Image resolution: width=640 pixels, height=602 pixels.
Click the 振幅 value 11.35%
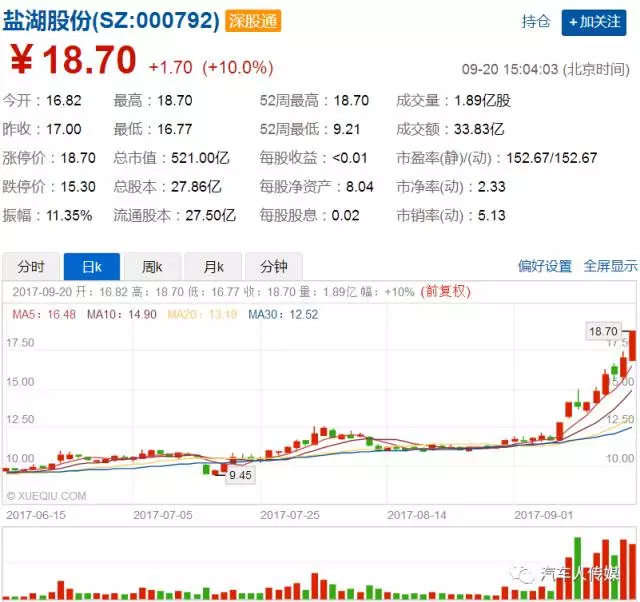click(69, 215)
